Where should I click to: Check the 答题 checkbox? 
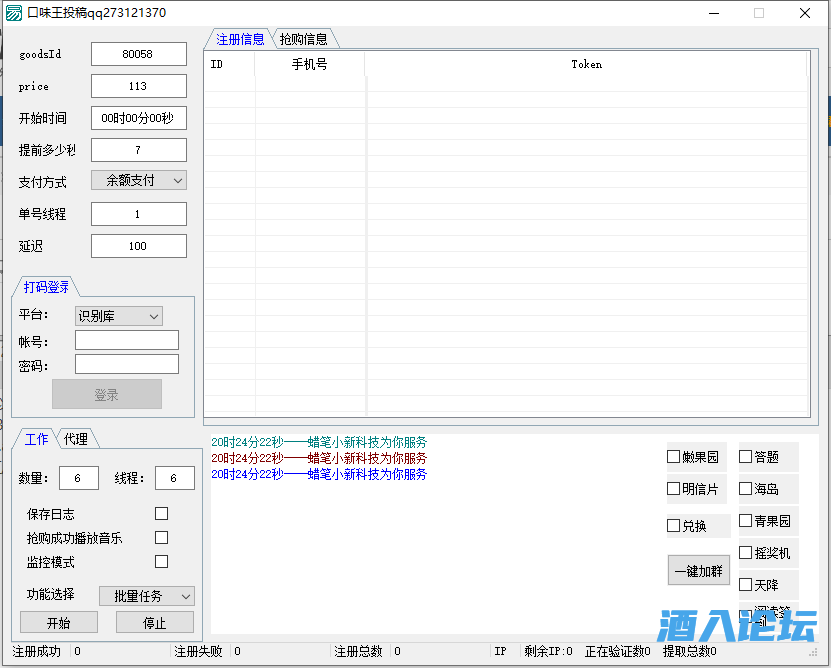click(x=744, y=457)
